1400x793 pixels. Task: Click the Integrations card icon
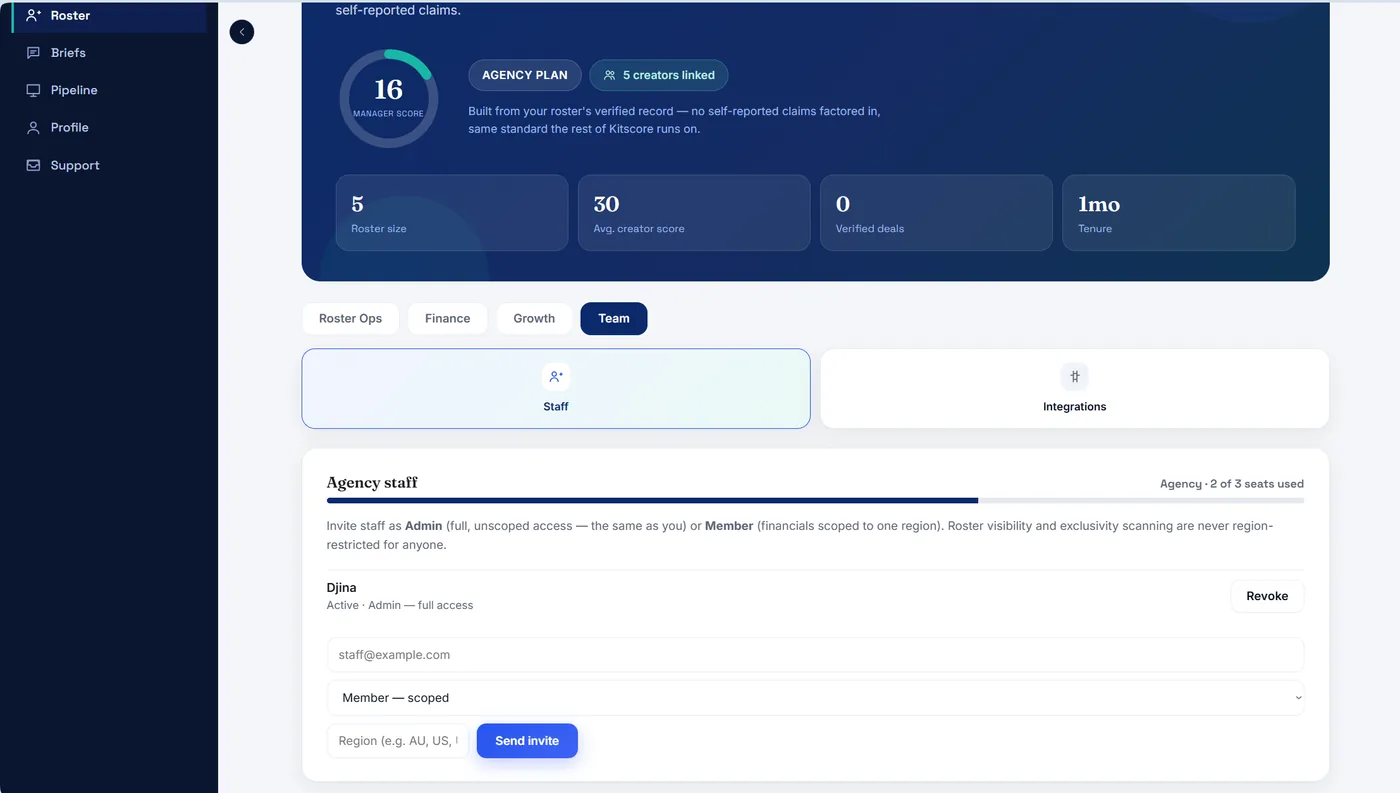(1075, 377)
